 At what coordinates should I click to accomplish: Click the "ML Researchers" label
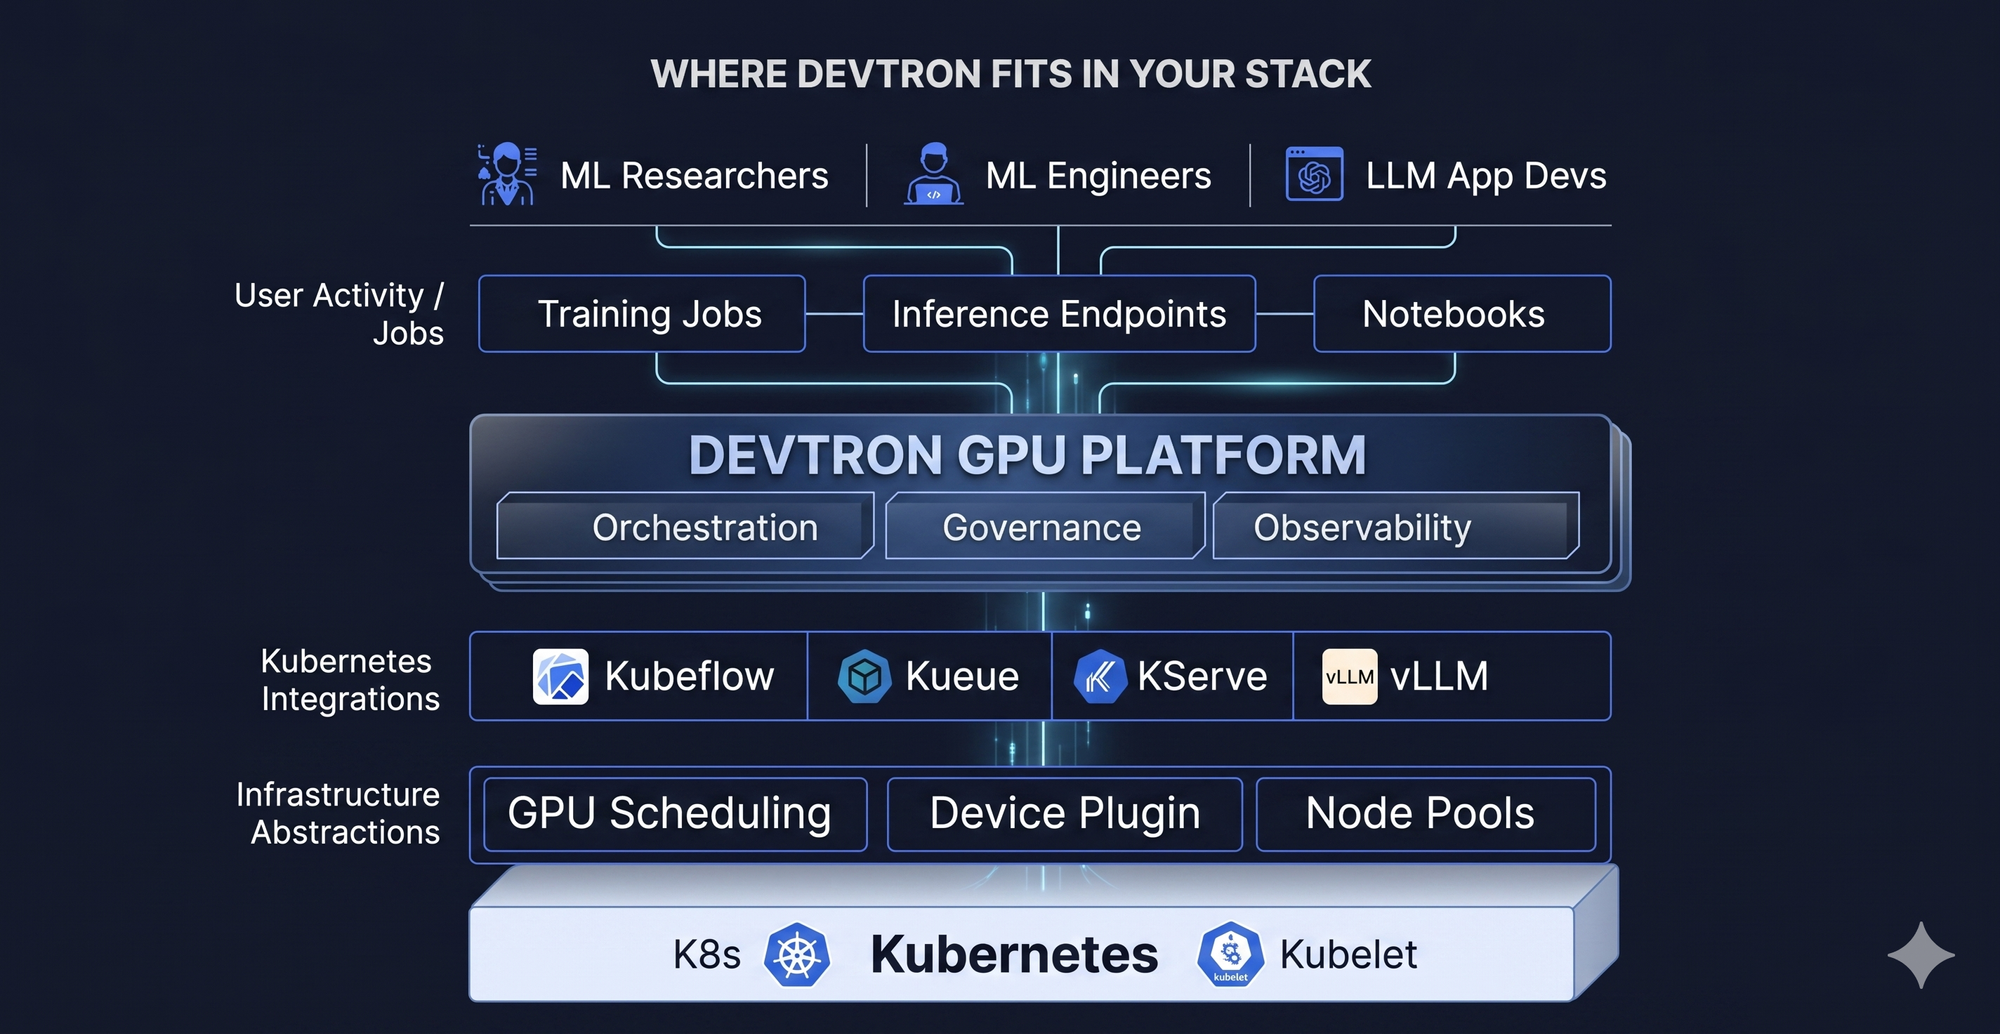(694, 176)
